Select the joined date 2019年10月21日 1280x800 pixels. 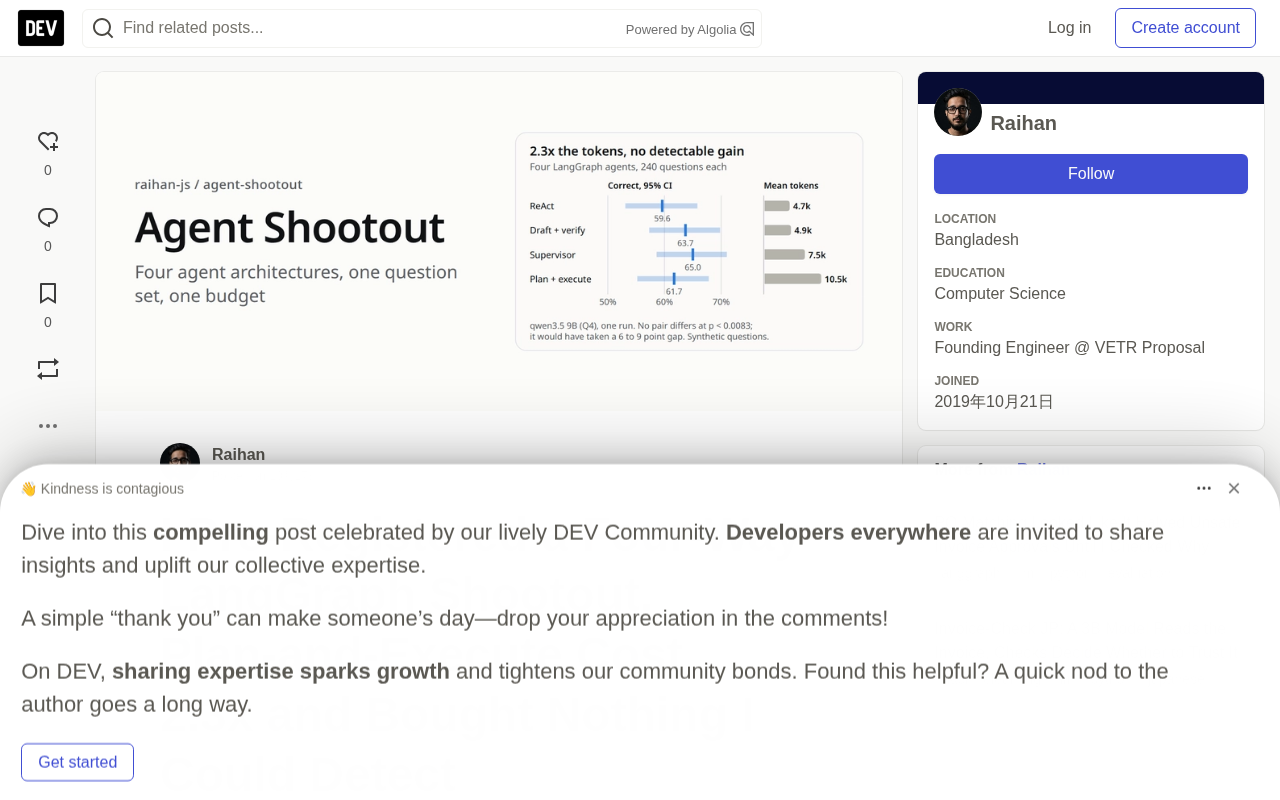(994, 402)
